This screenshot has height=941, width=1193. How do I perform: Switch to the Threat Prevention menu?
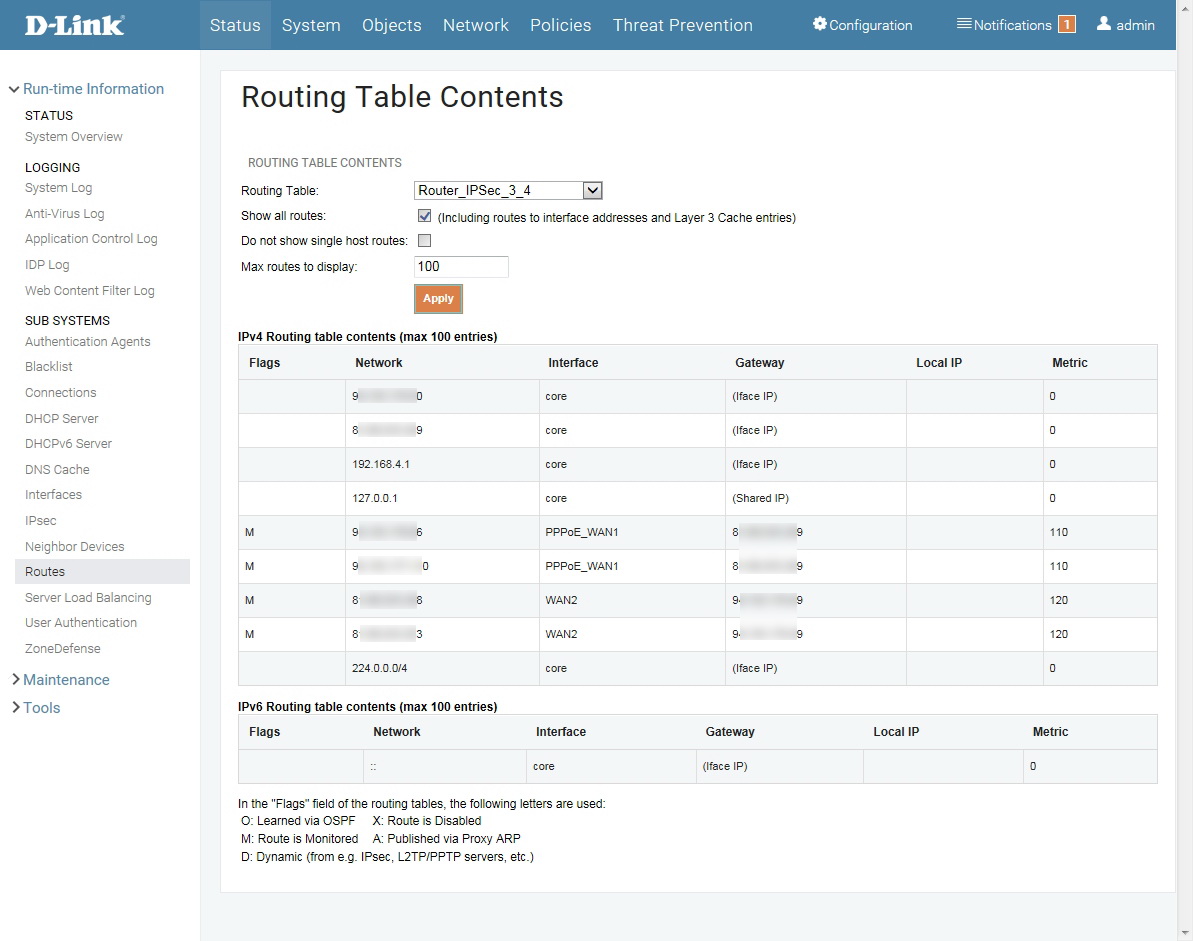point(682,25)
